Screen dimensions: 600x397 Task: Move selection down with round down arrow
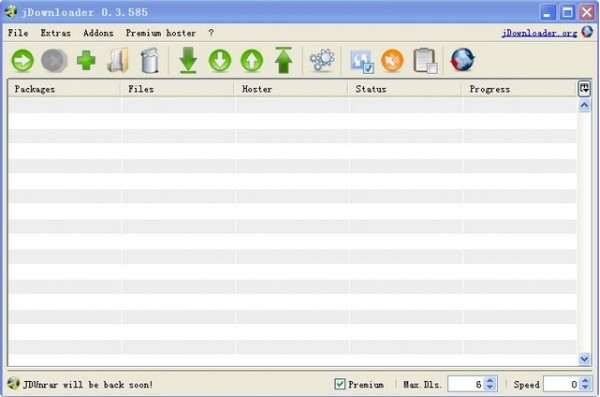coord(220,60)
